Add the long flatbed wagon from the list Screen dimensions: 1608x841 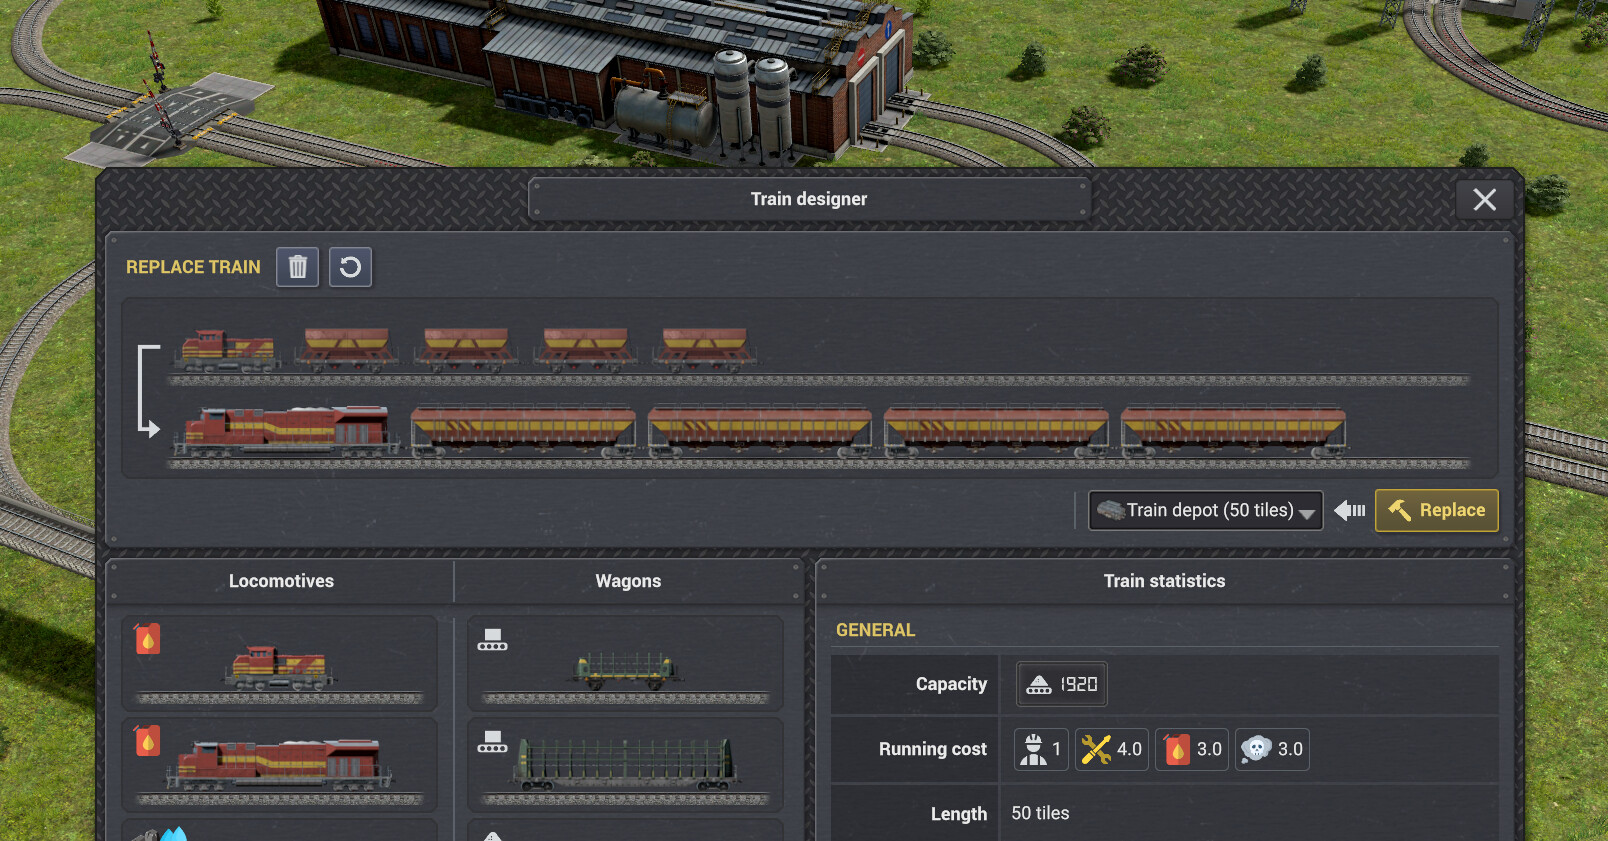(x=626, y=764)
